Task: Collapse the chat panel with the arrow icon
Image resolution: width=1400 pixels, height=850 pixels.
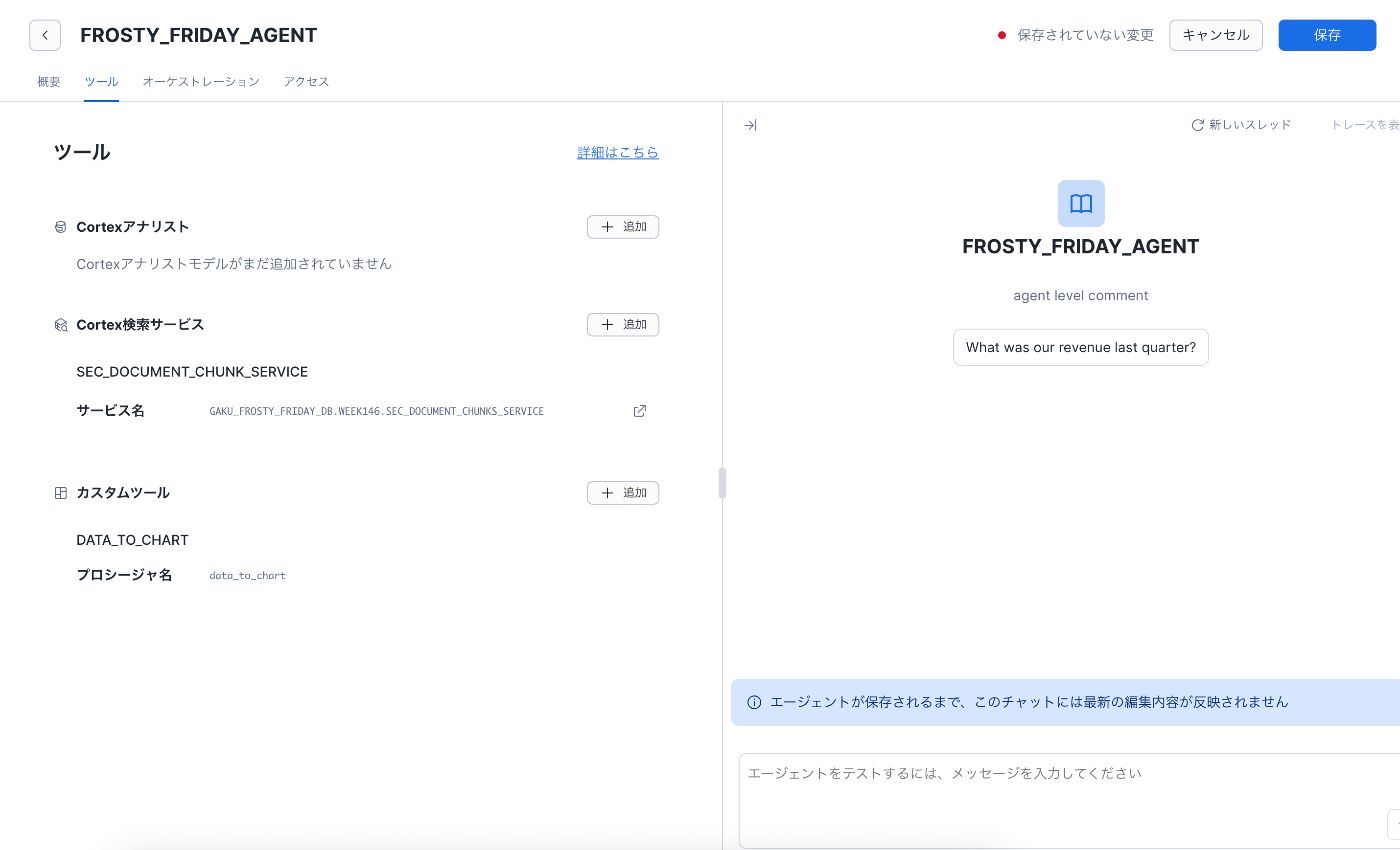Action: coord(750,125)
